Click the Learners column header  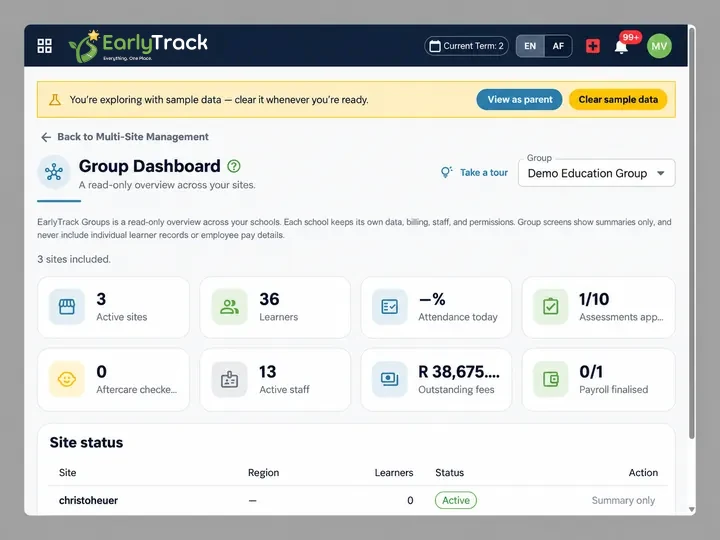coord(394,472)
